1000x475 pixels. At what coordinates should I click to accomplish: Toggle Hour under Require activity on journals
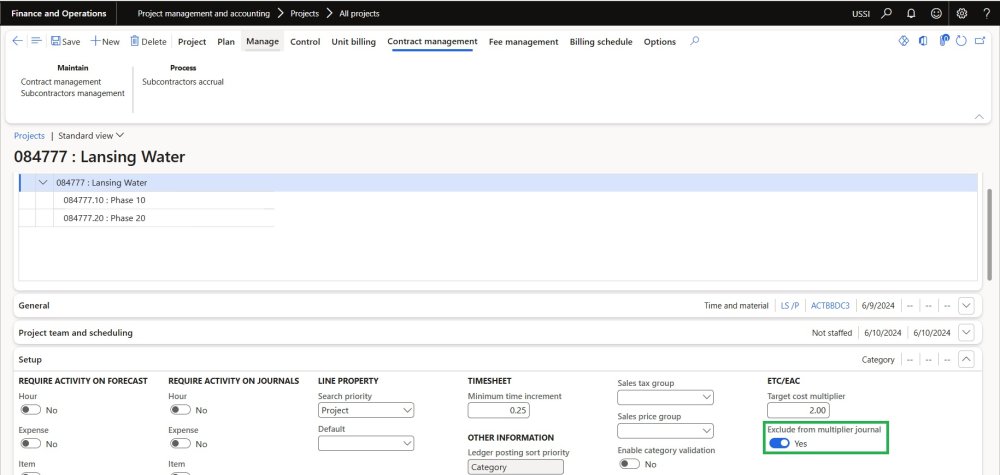pos(180,410)
